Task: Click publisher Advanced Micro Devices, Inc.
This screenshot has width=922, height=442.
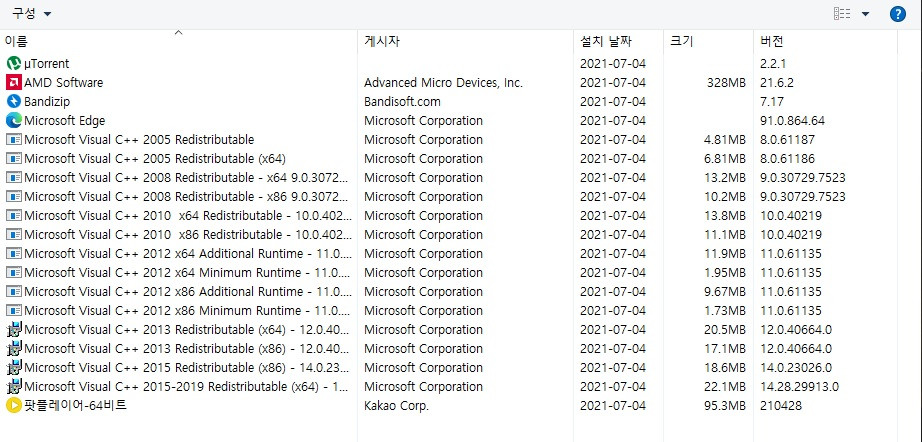Action: [443, 82]
